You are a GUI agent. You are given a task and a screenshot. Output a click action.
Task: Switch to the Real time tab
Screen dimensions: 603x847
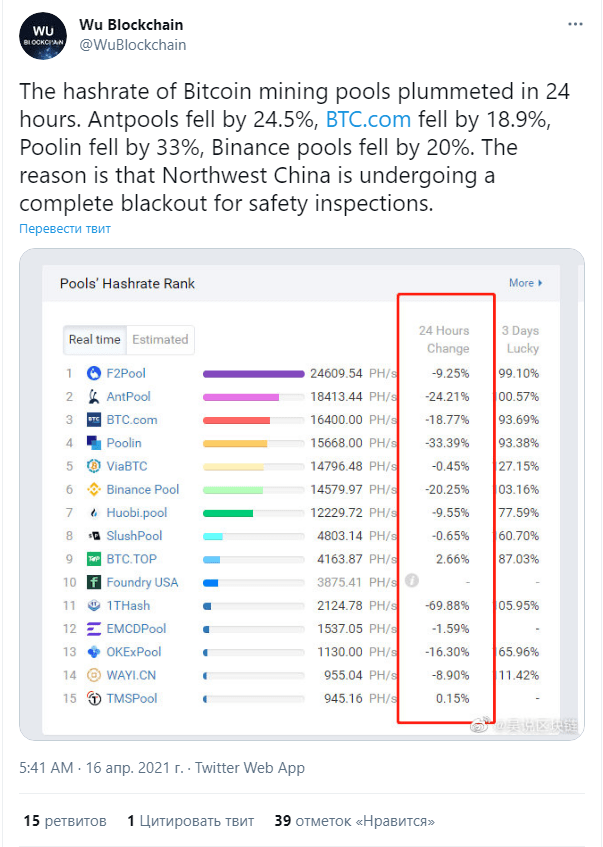tap(95, 340)
